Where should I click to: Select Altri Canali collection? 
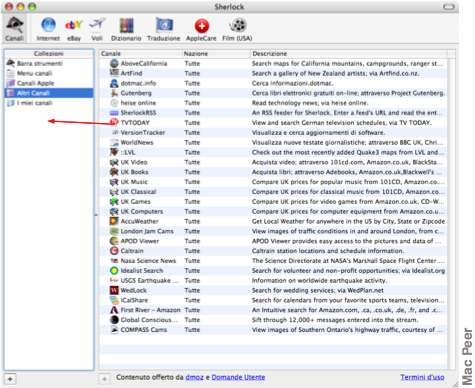49,93
